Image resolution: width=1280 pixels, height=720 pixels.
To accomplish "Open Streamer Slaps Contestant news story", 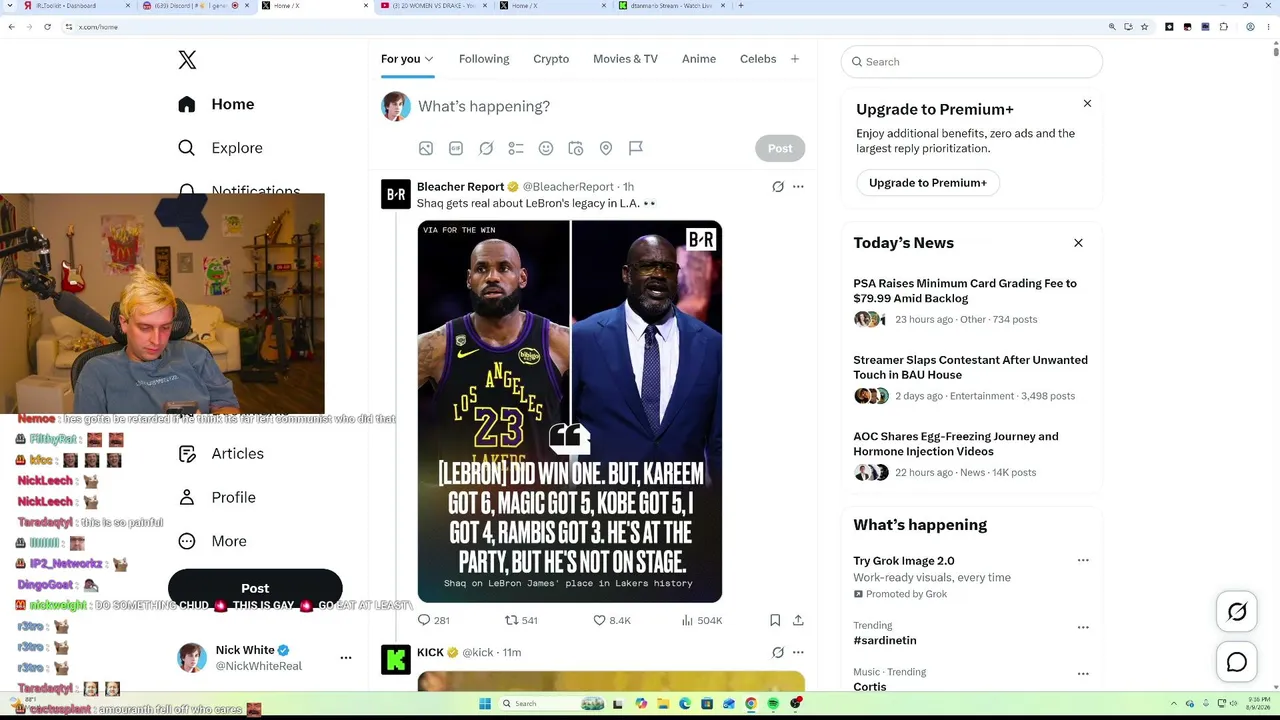I will point(970,367).
